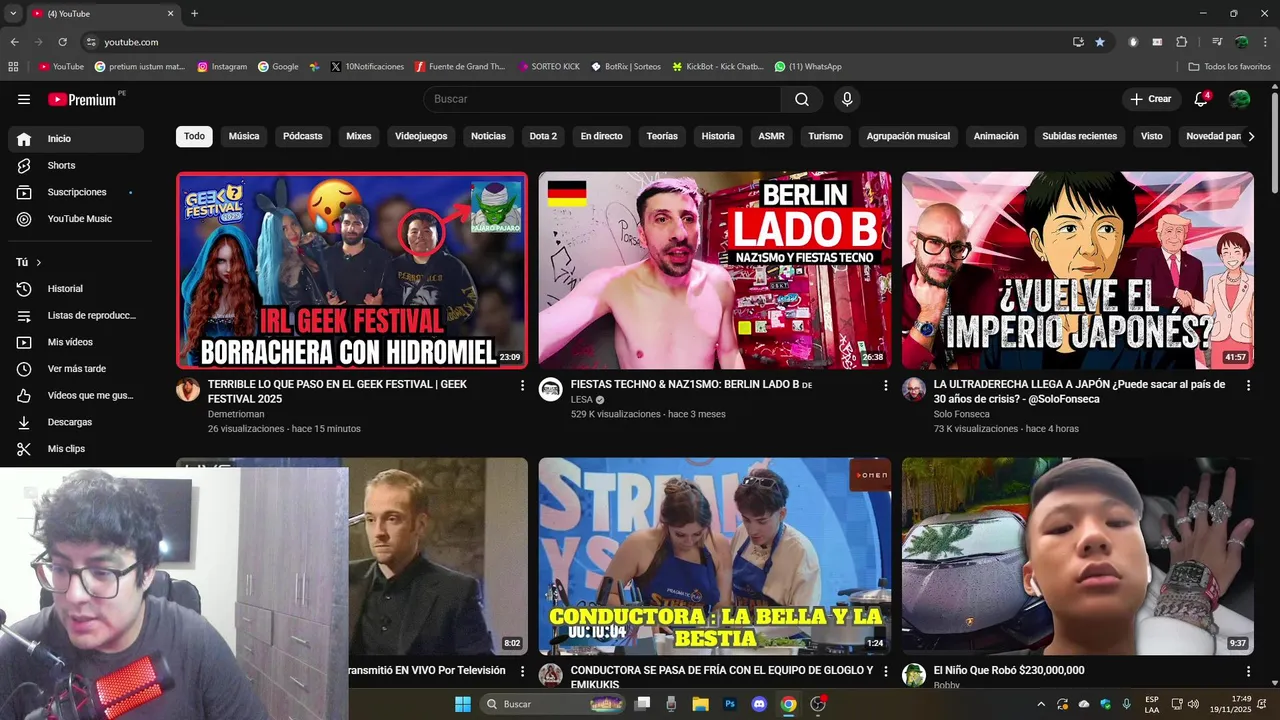The image size is (1280, 720).
Task: Open the Instagram bookmark
Action: (222, 67)
